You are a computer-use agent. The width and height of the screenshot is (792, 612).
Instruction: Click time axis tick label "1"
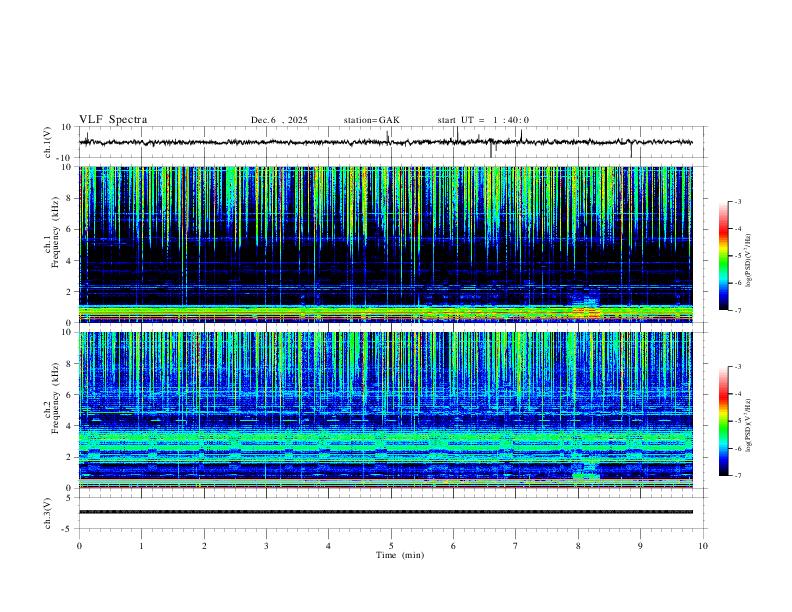pos(141,546)
